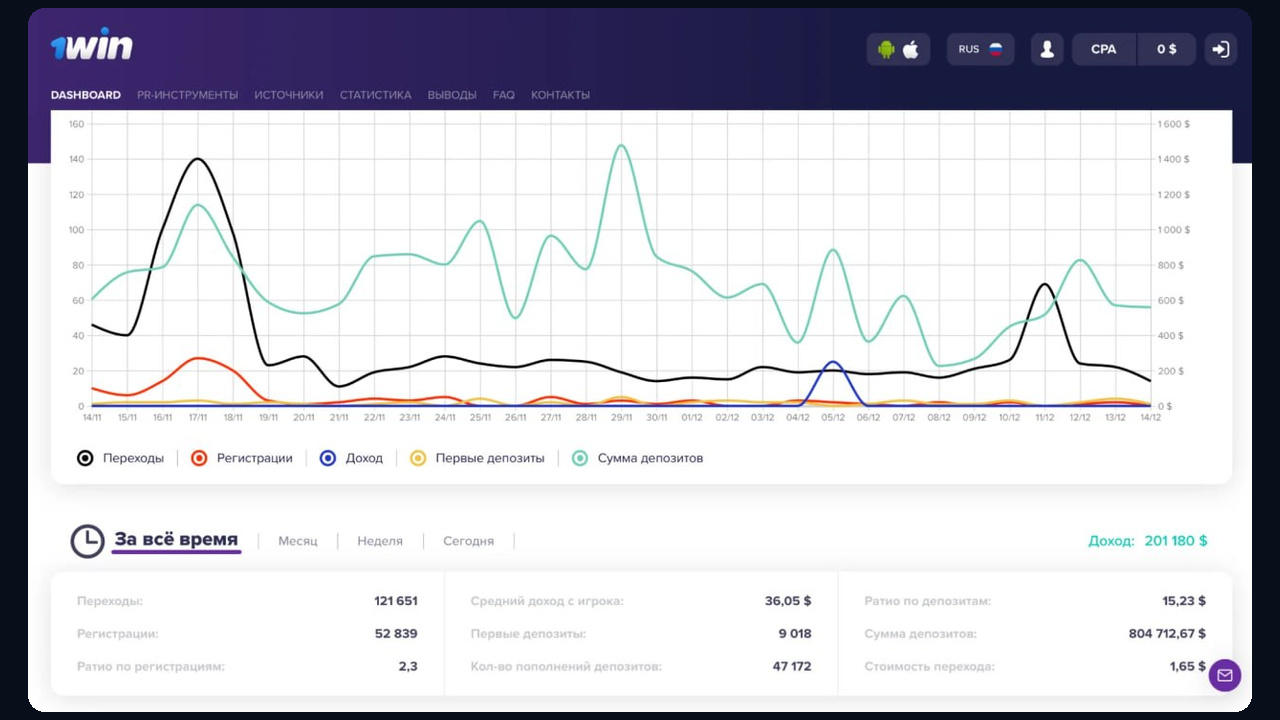Click the Переходы value 121 651

pyautogui.click(x=396, y=601)
